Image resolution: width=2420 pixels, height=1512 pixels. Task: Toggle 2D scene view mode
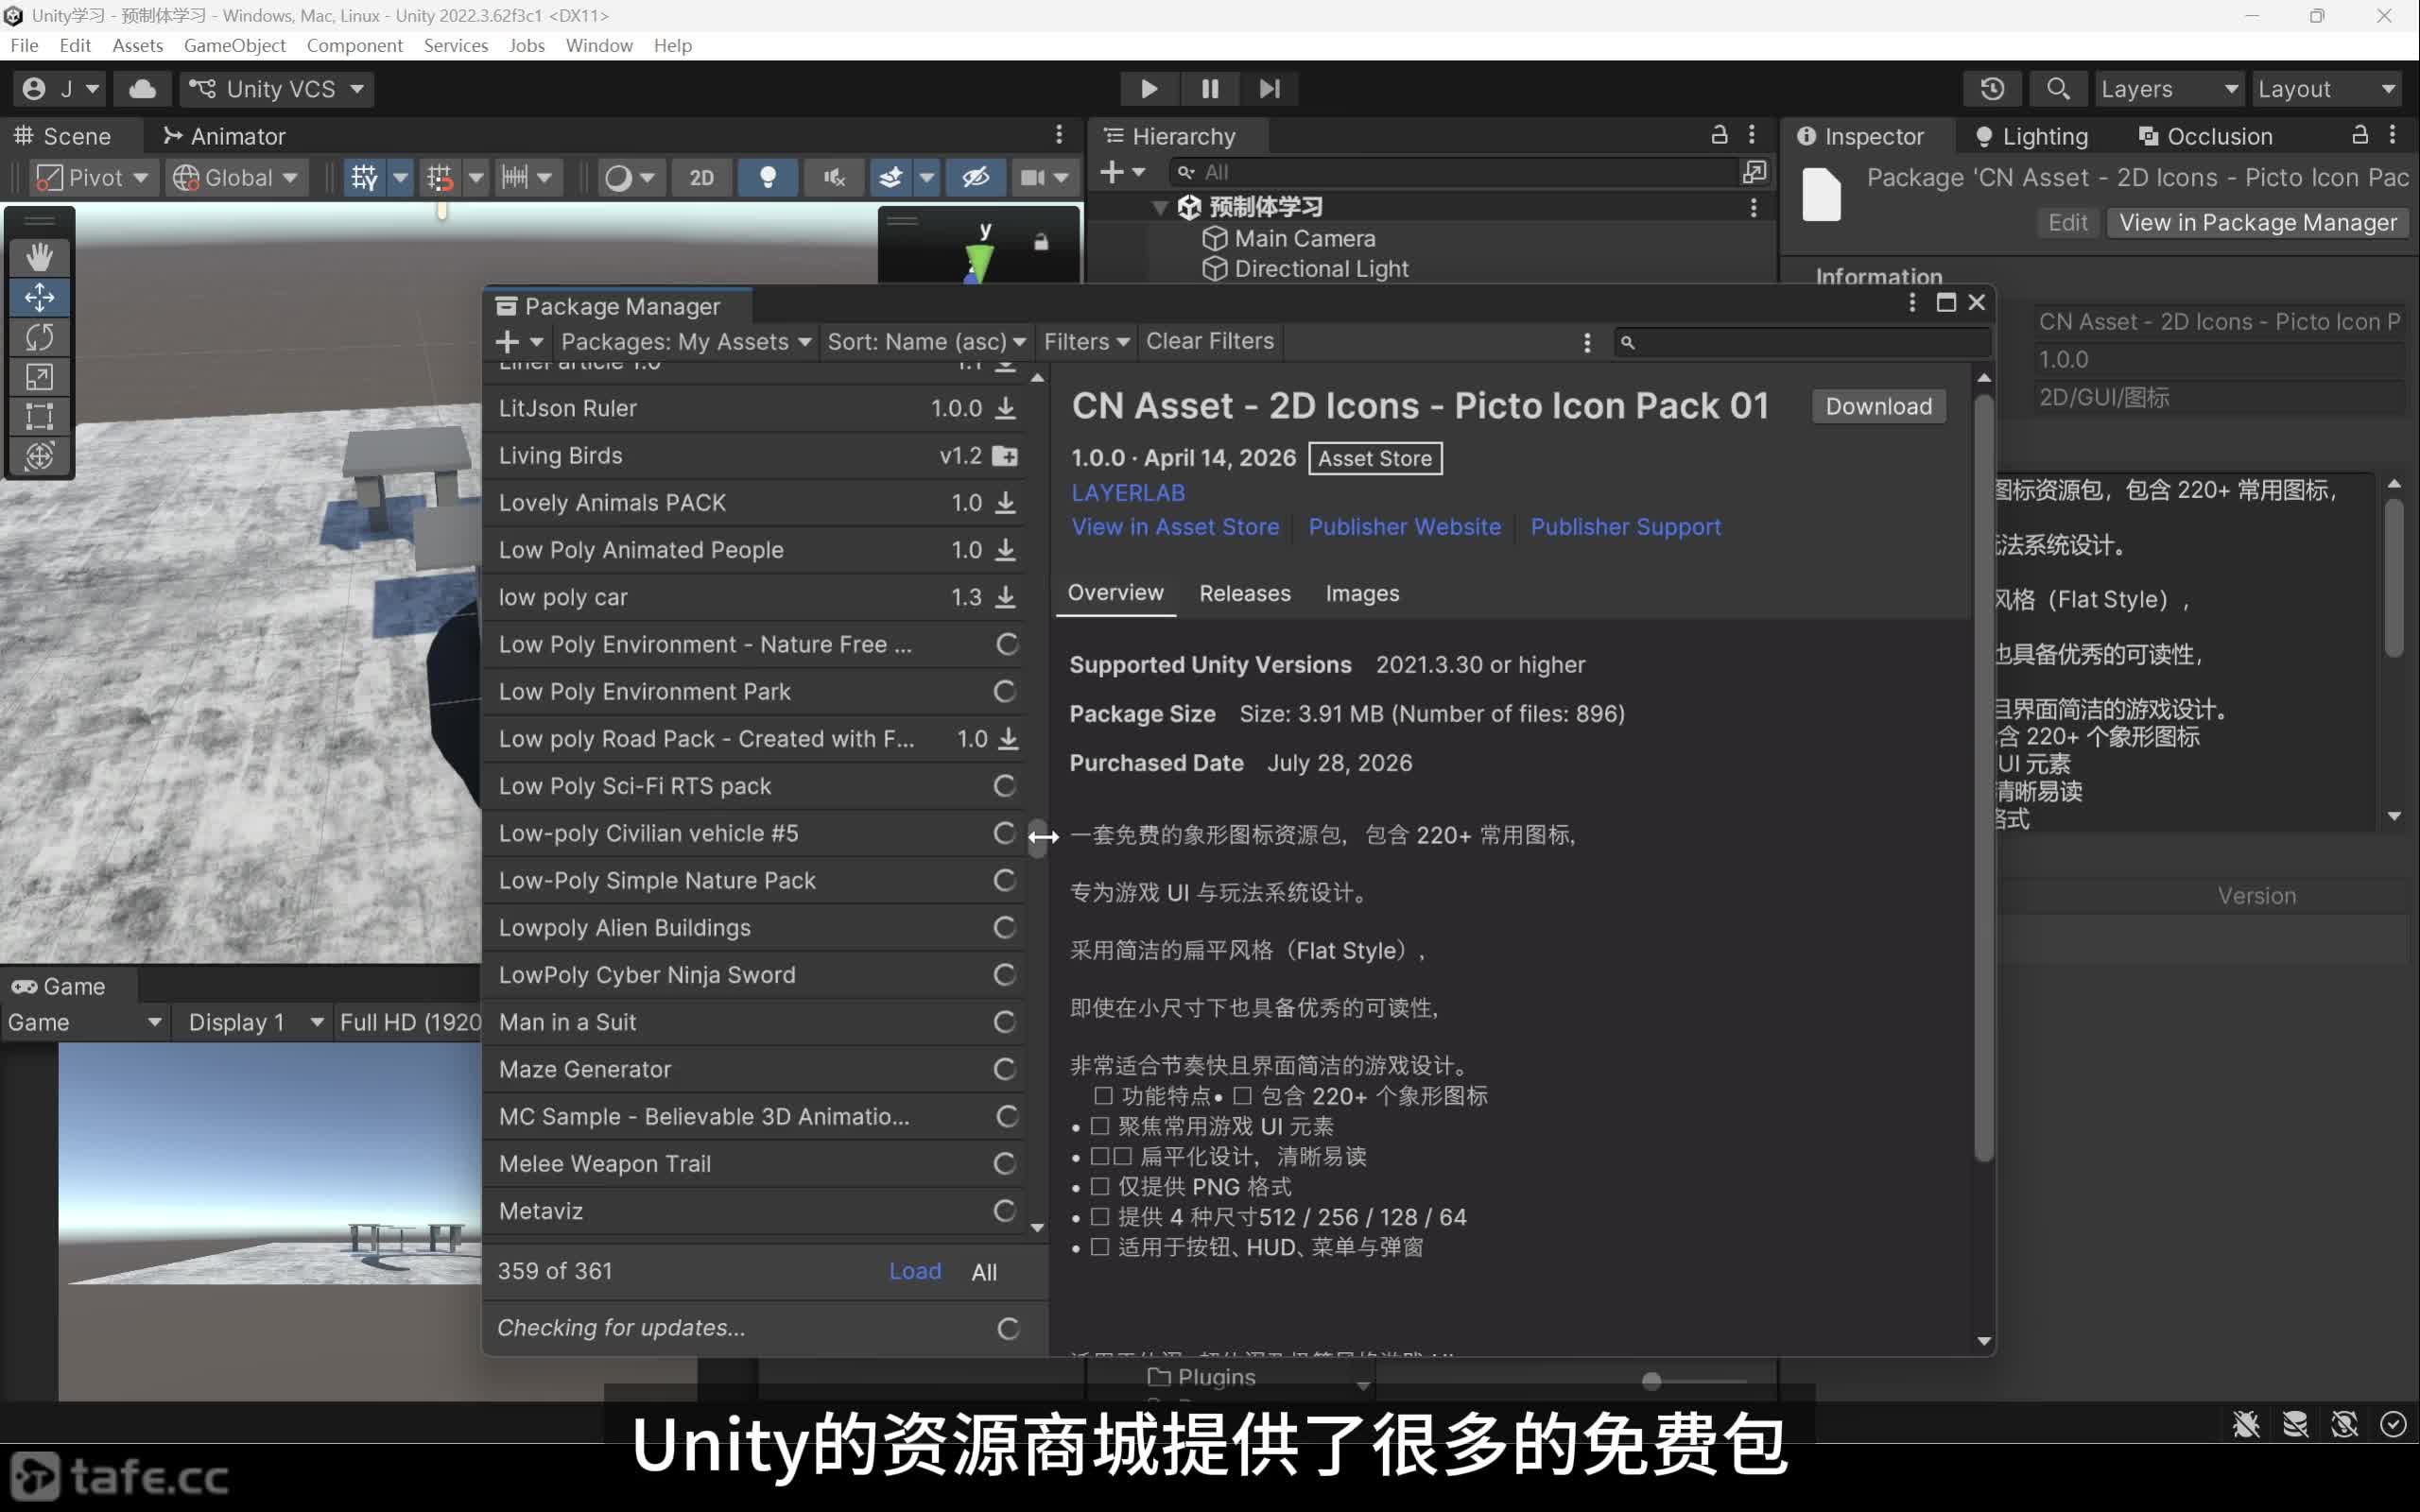click(702, 178)
